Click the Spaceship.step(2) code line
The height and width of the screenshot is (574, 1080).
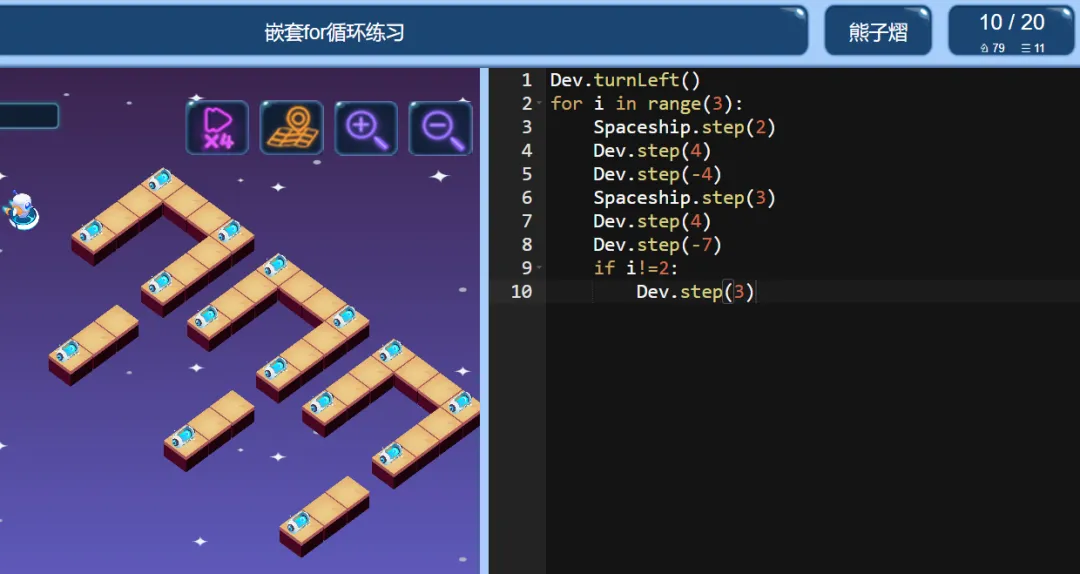point(684,127)
